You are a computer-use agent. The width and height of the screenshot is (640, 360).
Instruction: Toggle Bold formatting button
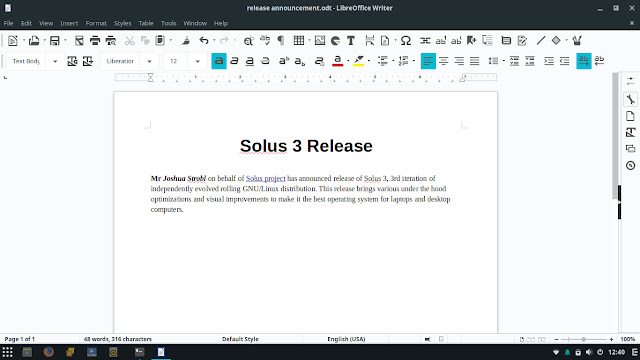[219, 61]
